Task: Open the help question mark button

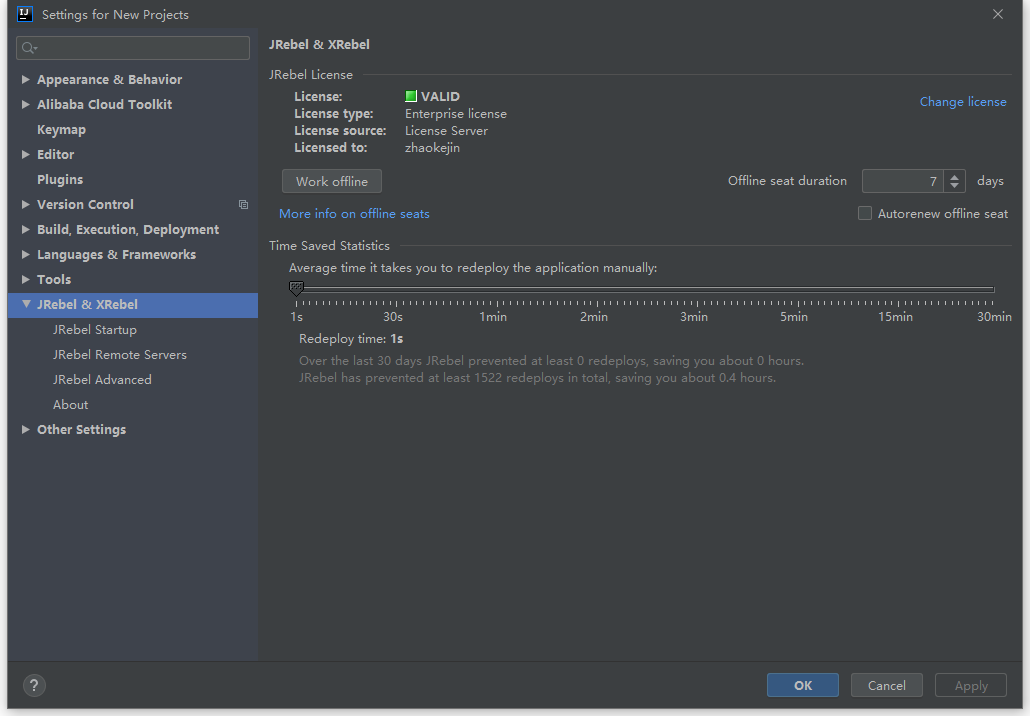Action: click(34, 685)
